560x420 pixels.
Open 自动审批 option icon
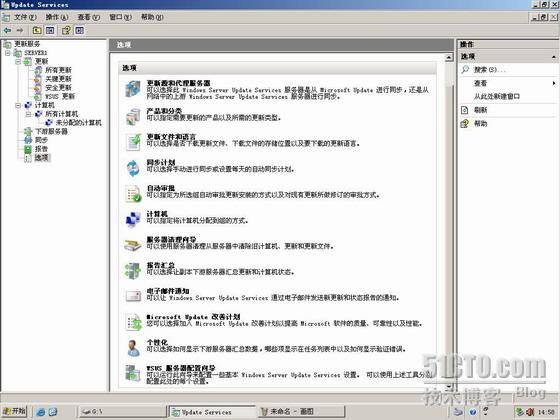(x=133, y=194)
